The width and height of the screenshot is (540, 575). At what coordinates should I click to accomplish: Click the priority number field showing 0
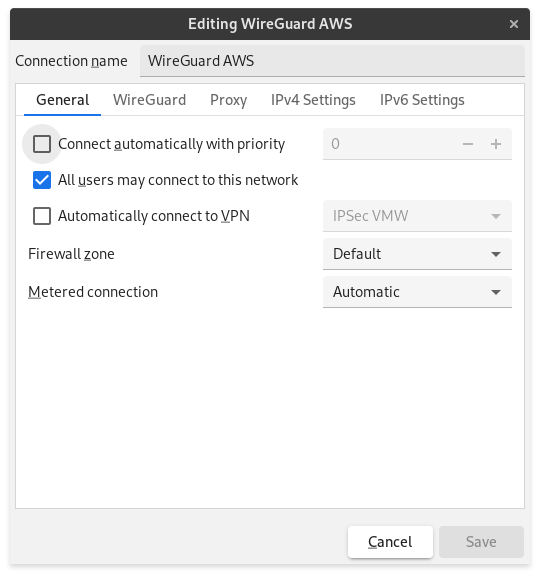click(389, 144)
